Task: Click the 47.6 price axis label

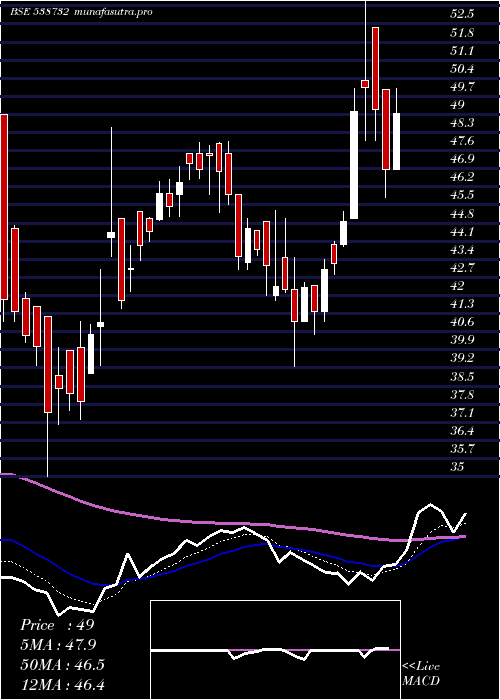Action: click(462, 141)
